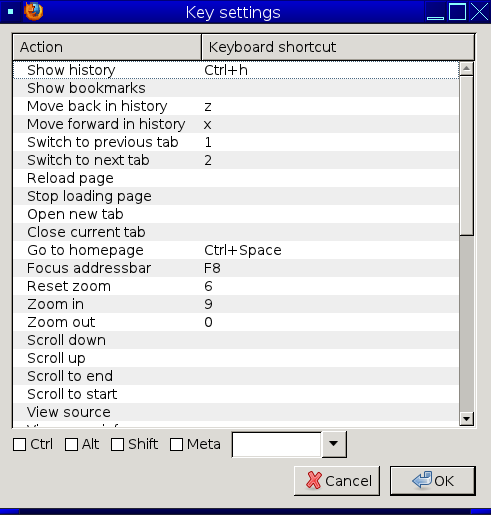Screen dimensions: 491x515
Task: Focus the key combo text field
Action: (277, 444)
